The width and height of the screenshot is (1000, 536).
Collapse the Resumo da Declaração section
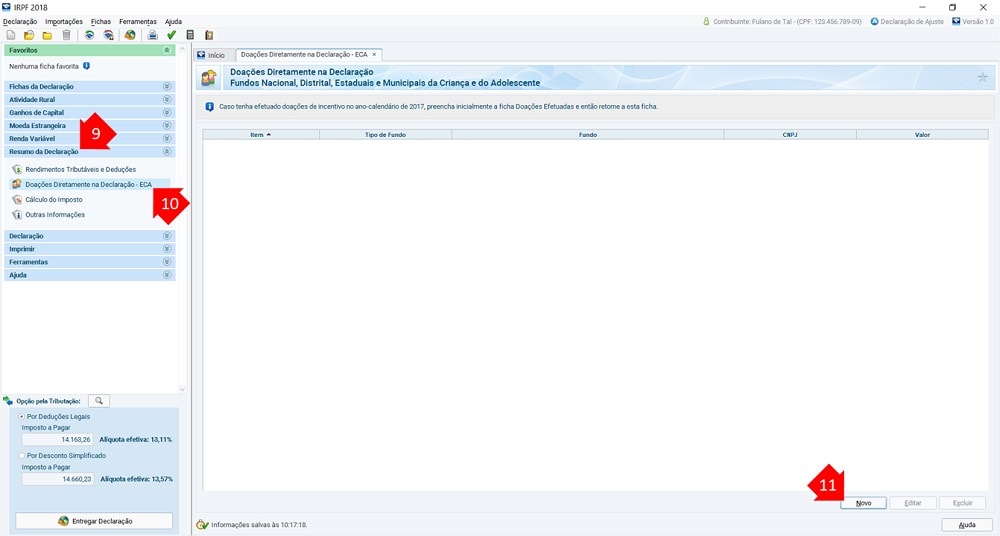tap(167, 152)
